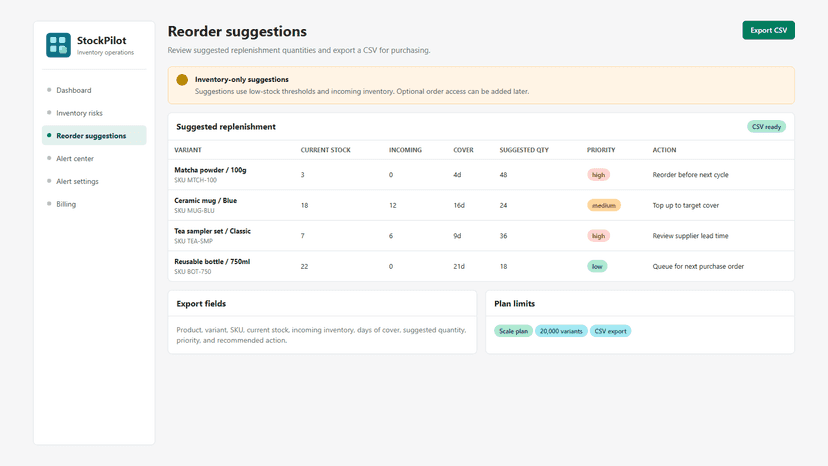Click the StockPilot logo icon
The image size is (828, 466).
(x=58, y=45)
